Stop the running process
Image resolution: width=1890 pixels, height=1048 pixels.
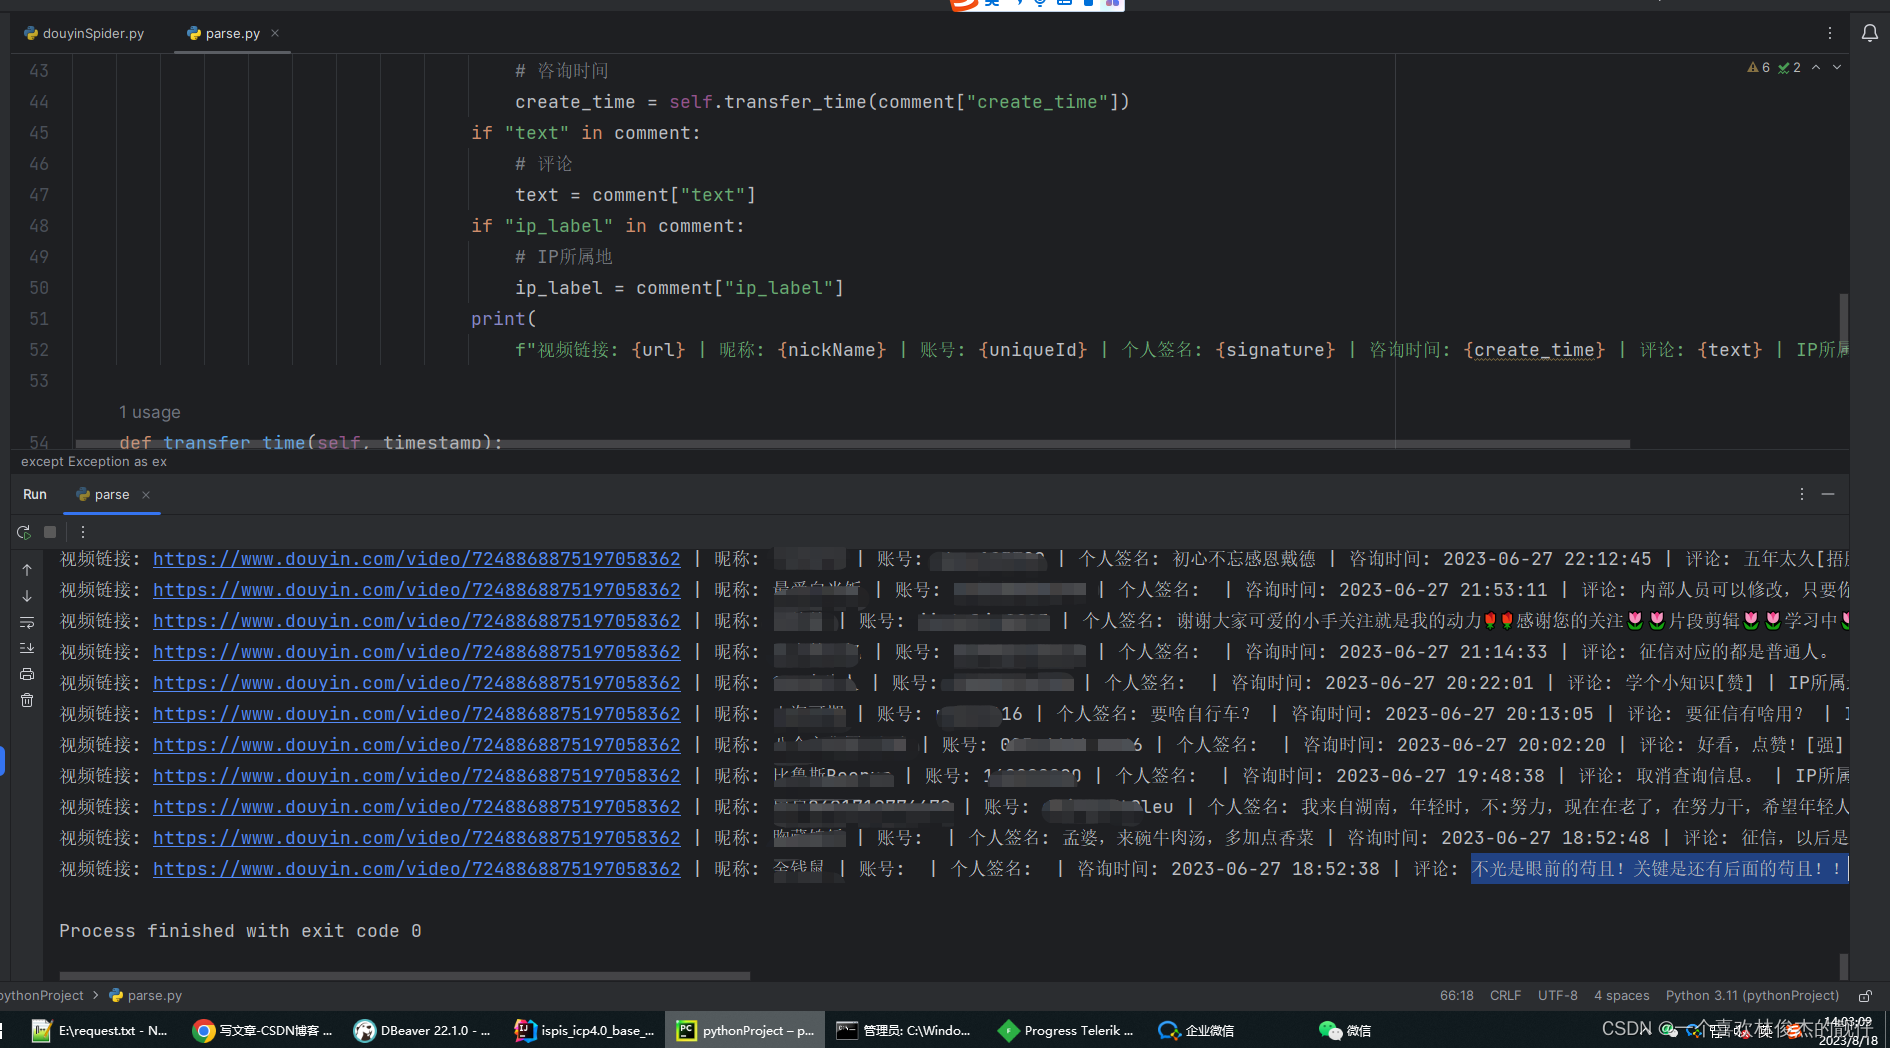coord(50,532)
